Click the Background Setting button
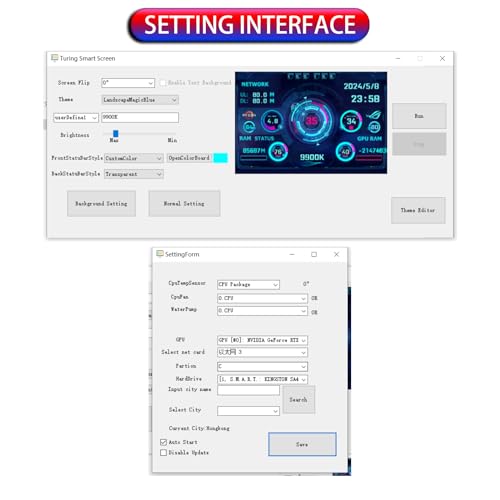 point(101,204)
